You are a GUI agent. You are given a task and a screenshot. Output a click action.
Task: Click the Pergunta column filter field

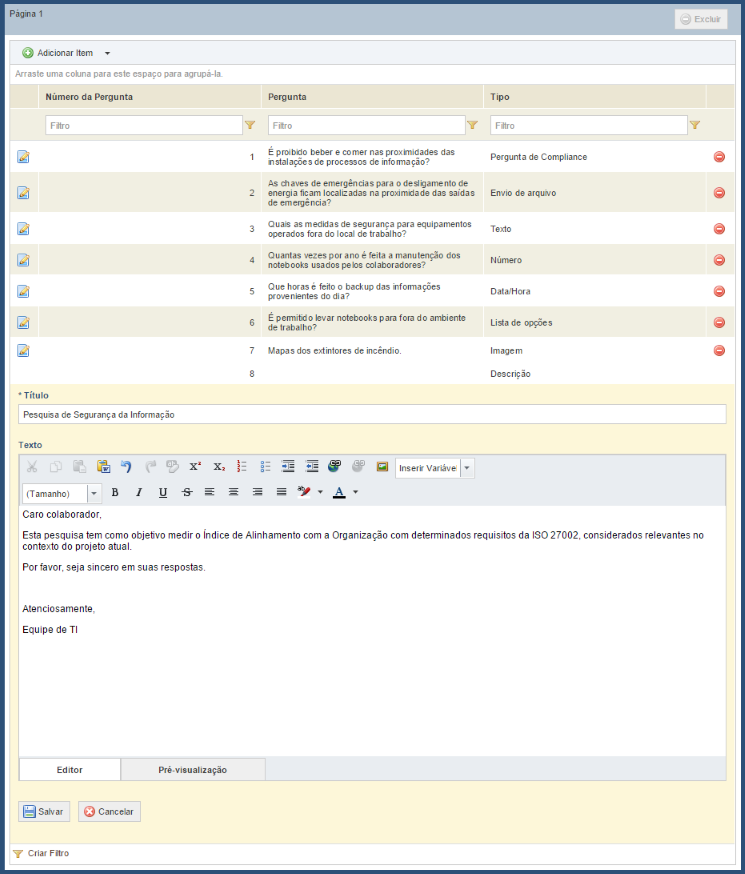(x=367, y=125)
